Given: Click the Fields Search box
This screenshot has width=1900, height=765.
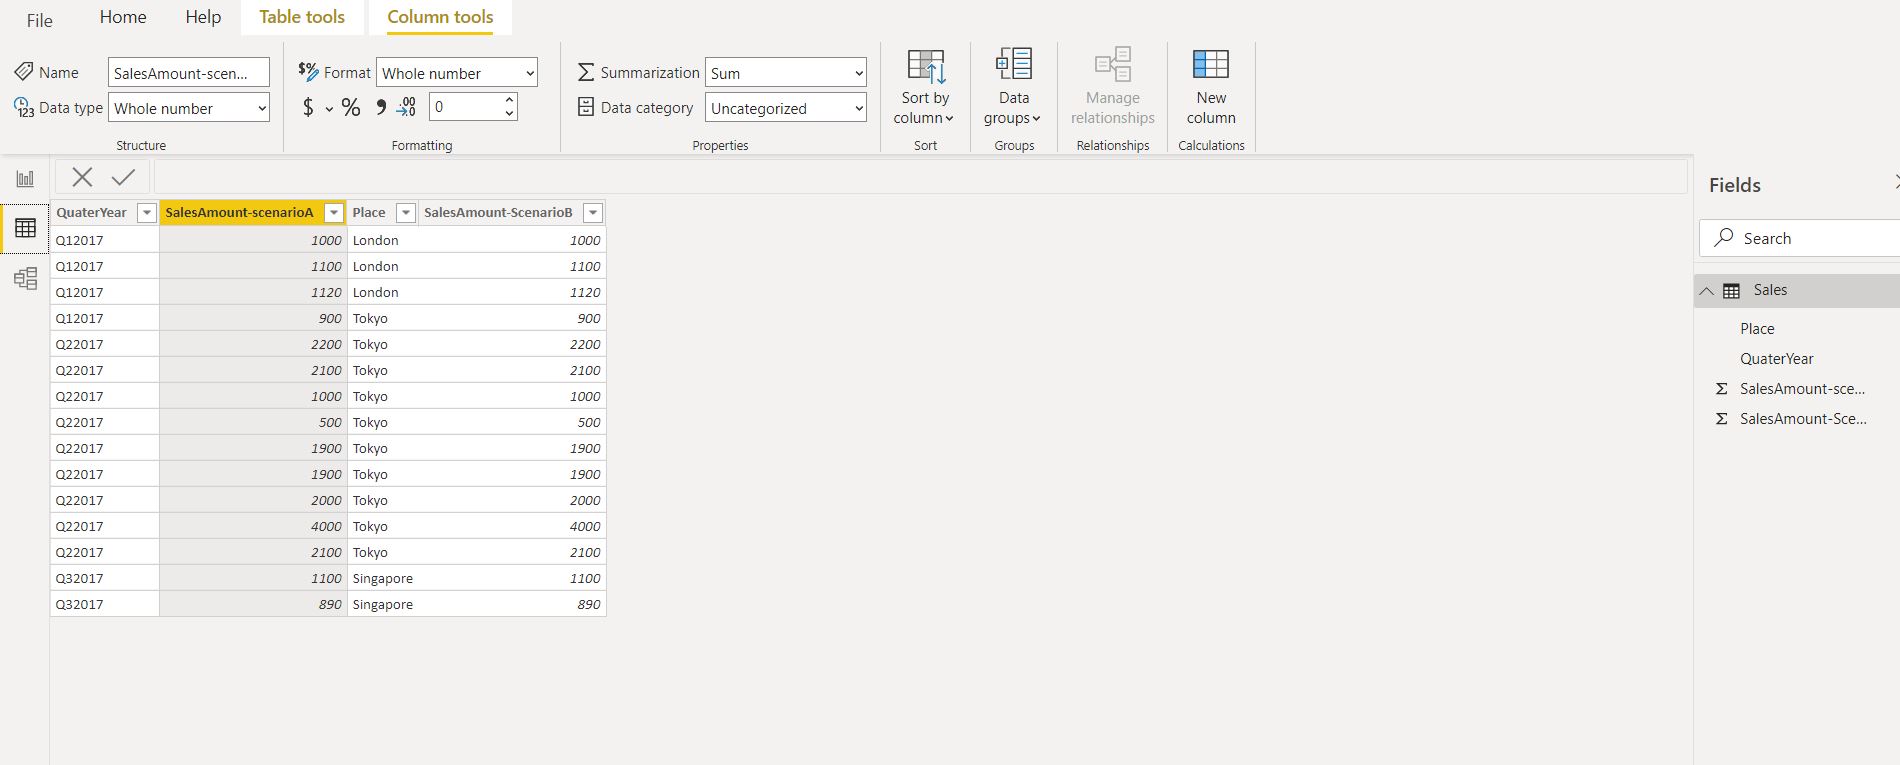Looking at the screenshot, I should coord(1799,238).
